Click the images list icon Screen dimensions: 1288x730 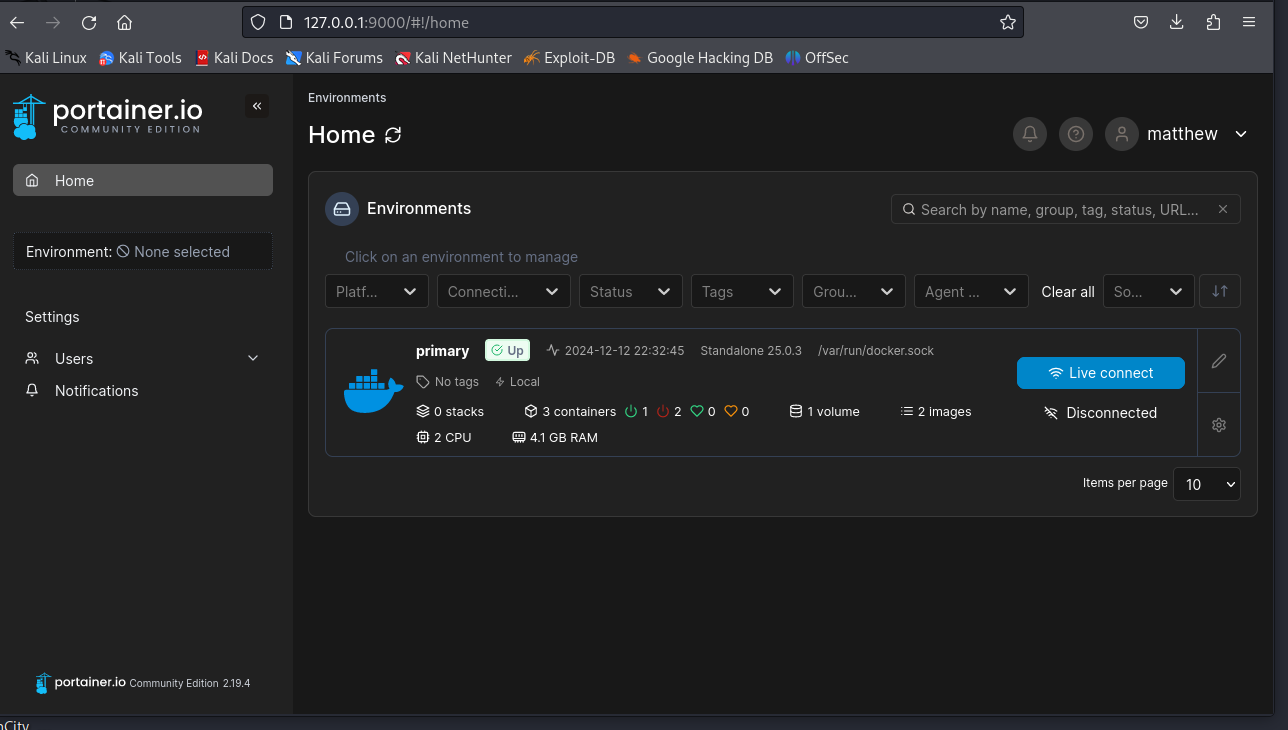point(907,411)
